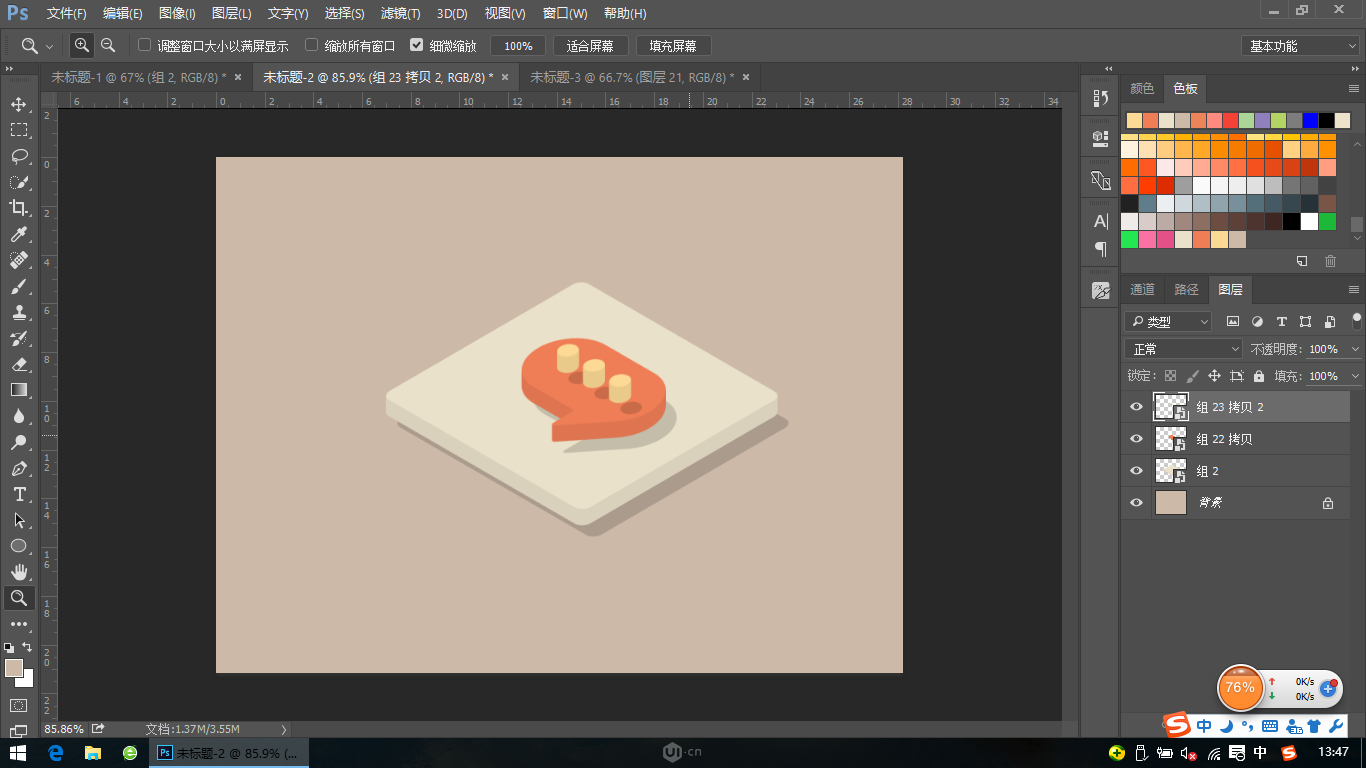Image resolution: width=1366 pixels, height=768 pixels.
Task: Switch to the 通道 tab
Action: (x=1142, y=289)
